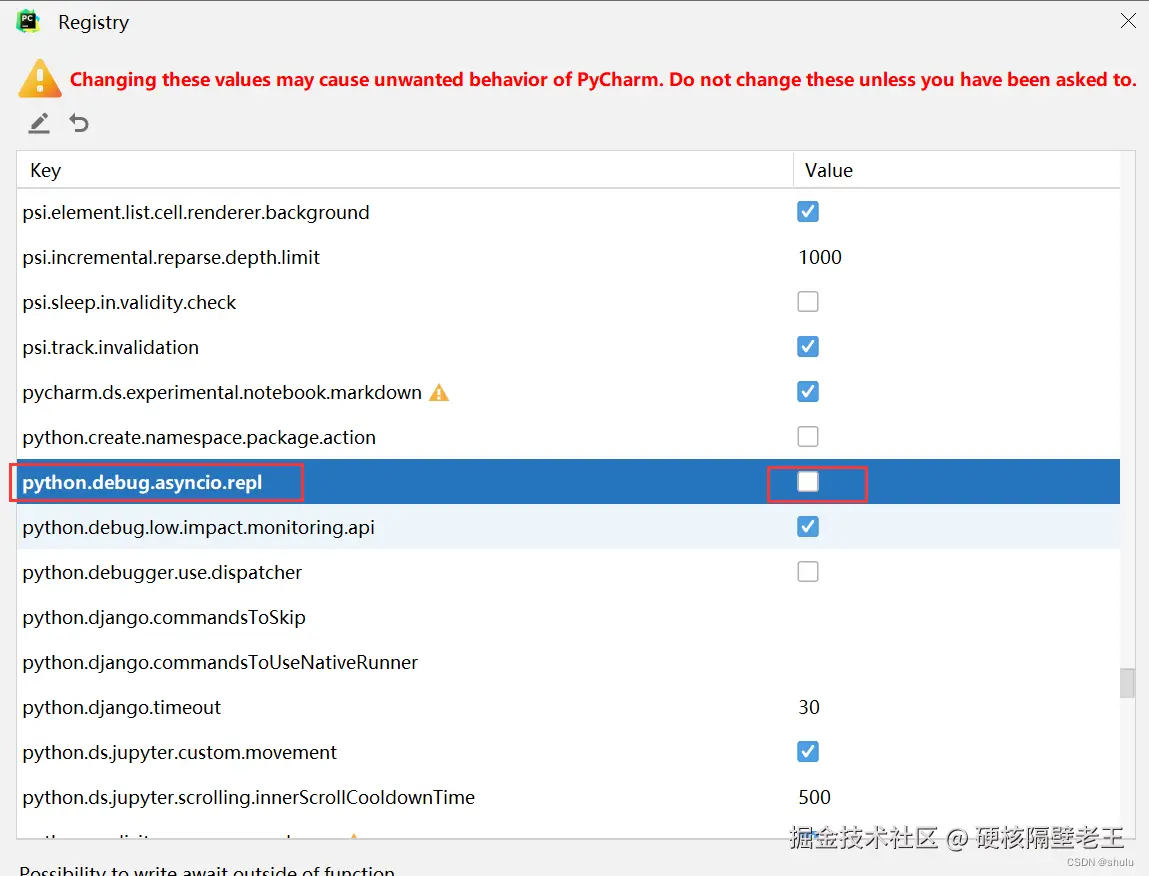
Task: Select python.debug.low.impact.monitoring.api key
Action: pyautogui.click(x=198, y=528)
